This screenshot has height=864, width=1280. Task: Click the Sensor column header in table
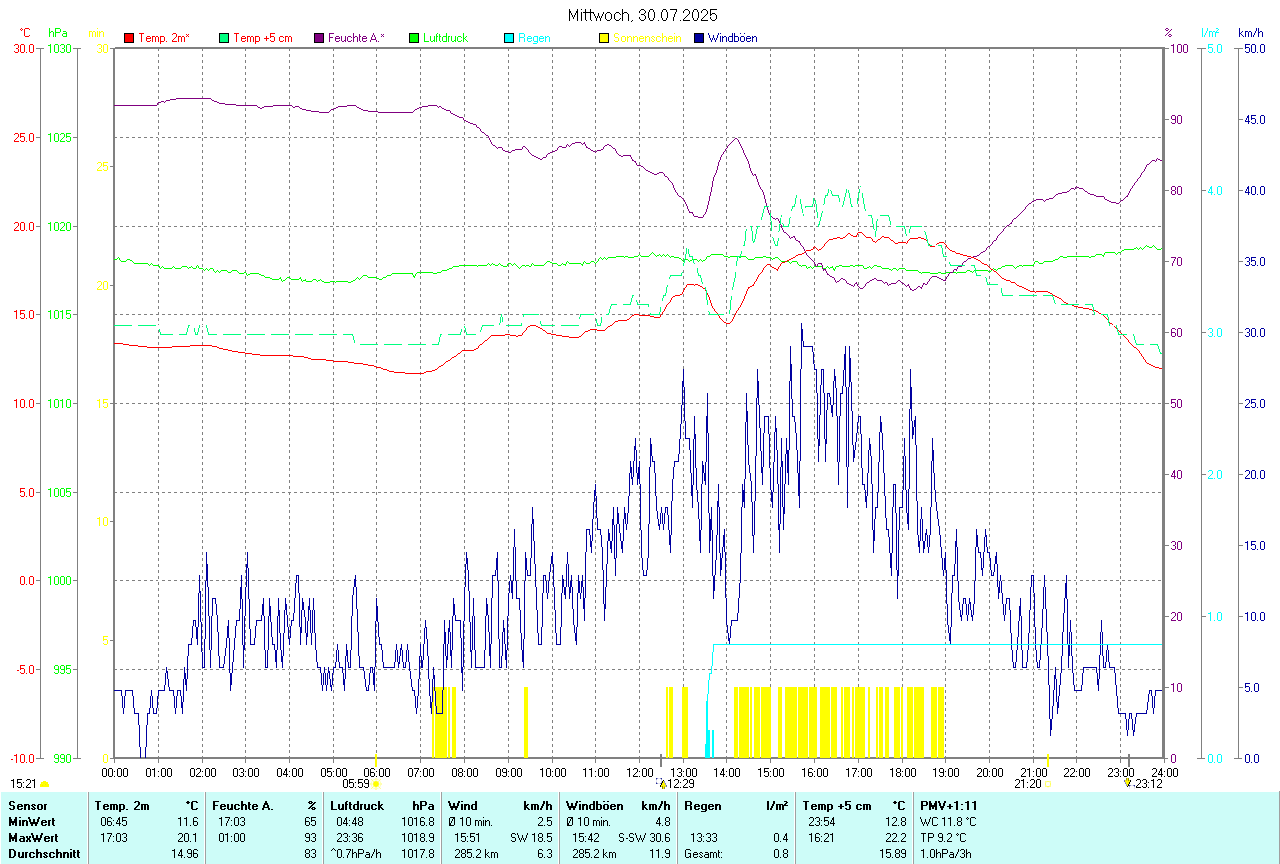(27, 805)
